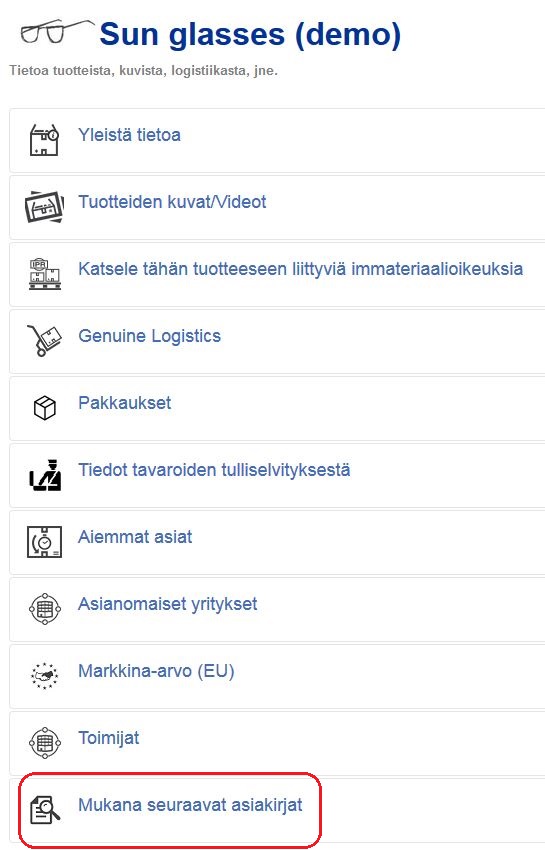
Task: Click the hand truck icon for Genuine Logistics
Action: tap(44, 341)
